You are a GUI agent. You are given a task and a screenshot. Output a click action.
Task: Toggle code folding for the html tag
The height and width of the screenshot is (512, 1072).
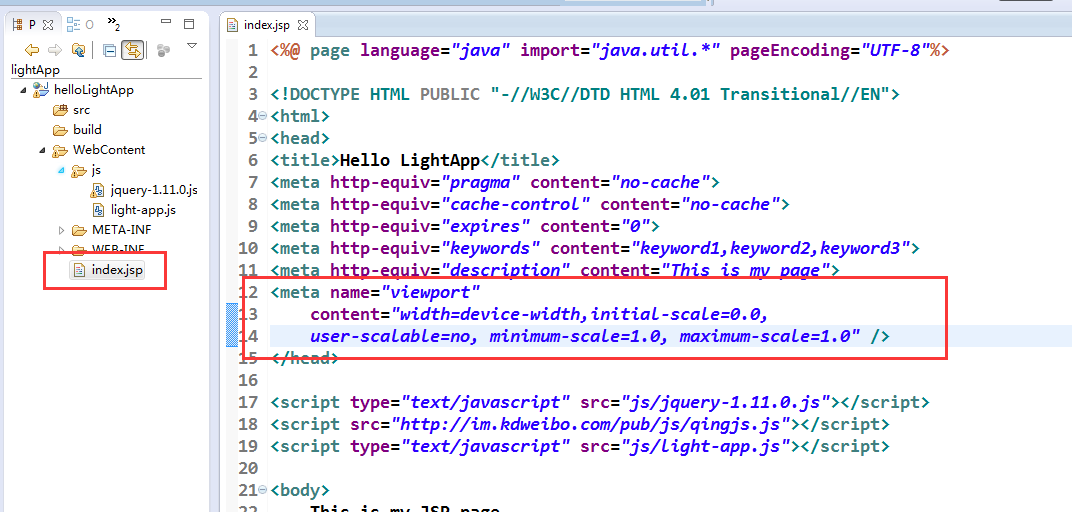click(263, 117)
